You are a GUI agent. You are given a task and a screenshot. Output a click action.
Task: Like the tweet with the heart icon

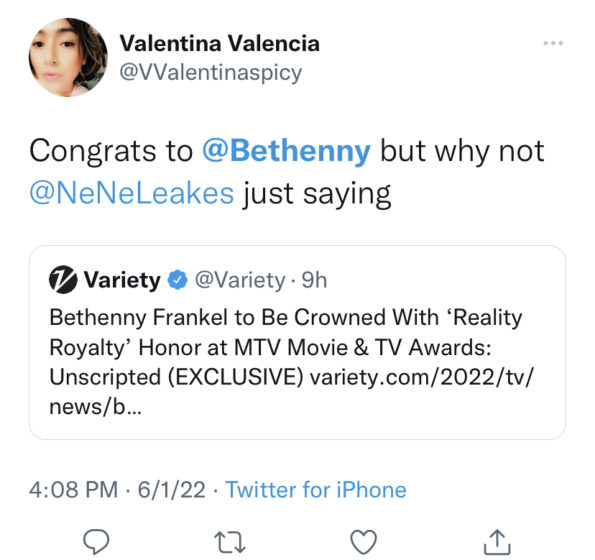coord(364,542)
